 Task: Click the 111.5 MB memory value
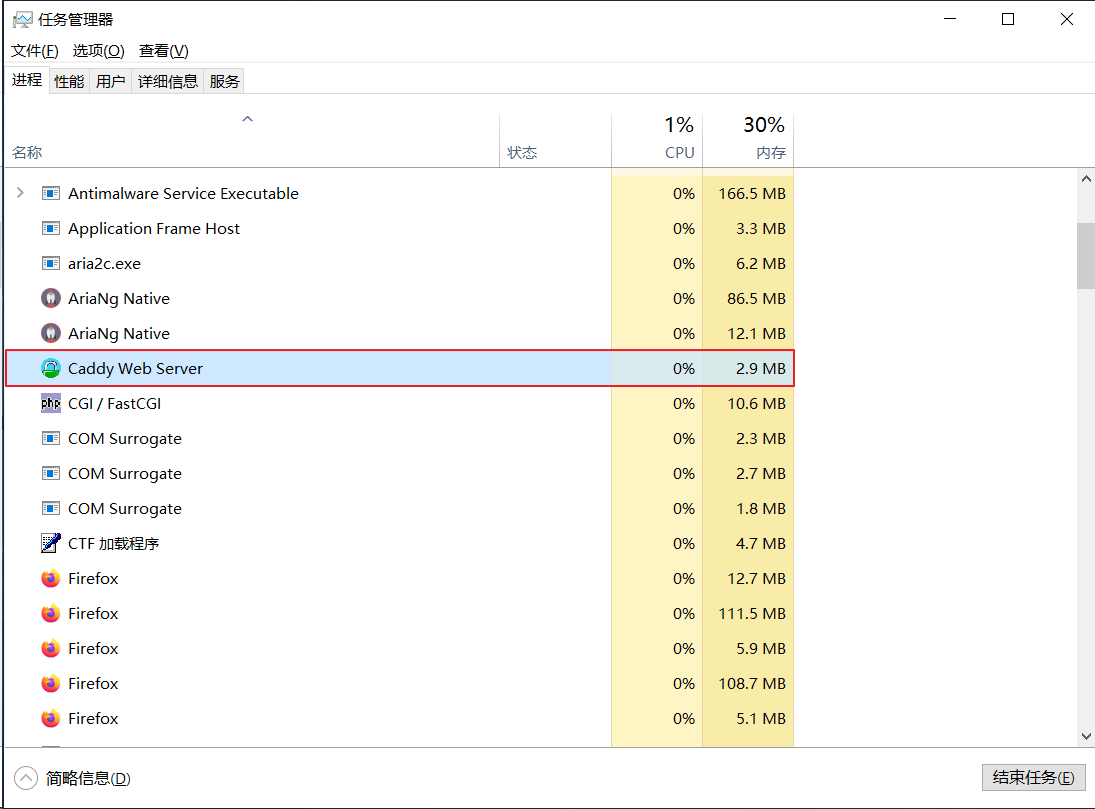752,613
